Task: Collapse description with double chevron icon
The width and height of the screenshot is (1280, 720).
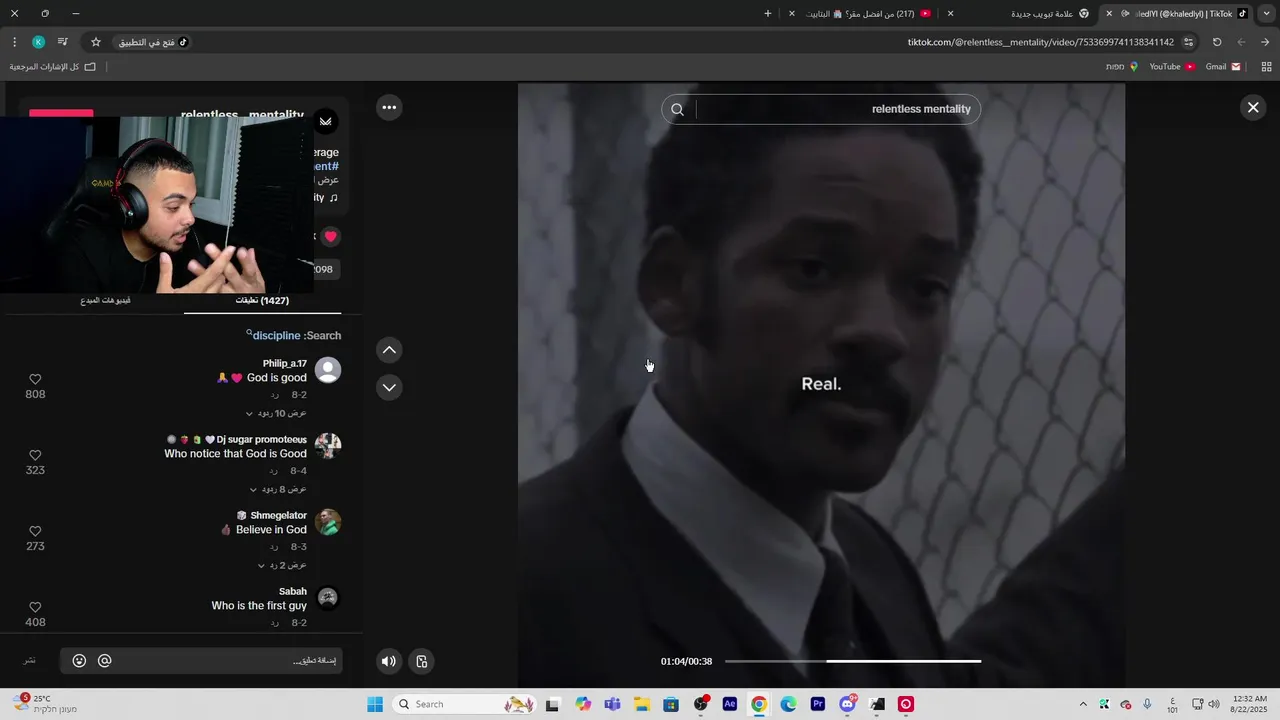Action: click(325, 121)
